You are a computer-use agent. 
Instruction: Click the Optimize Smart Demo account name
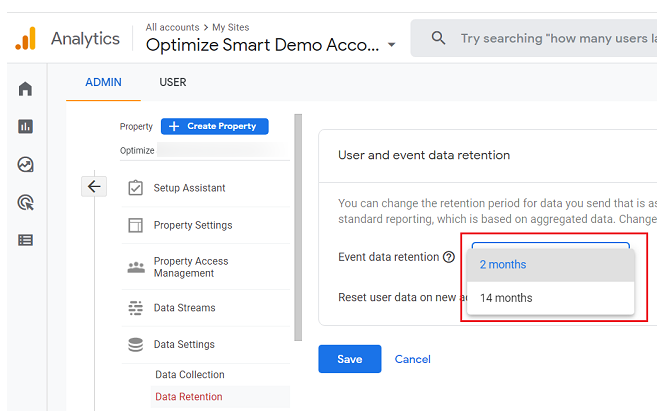(262, 45)
